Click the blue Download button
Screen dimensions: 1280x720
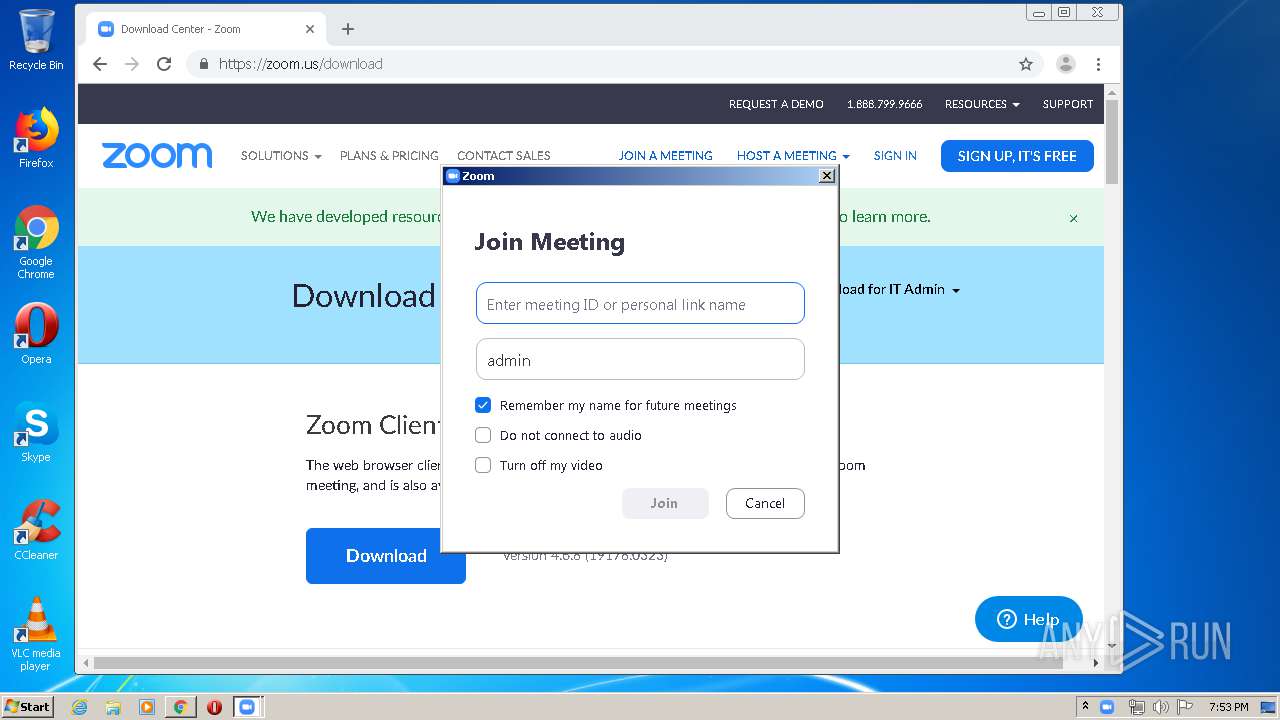(x=386, y=556)
